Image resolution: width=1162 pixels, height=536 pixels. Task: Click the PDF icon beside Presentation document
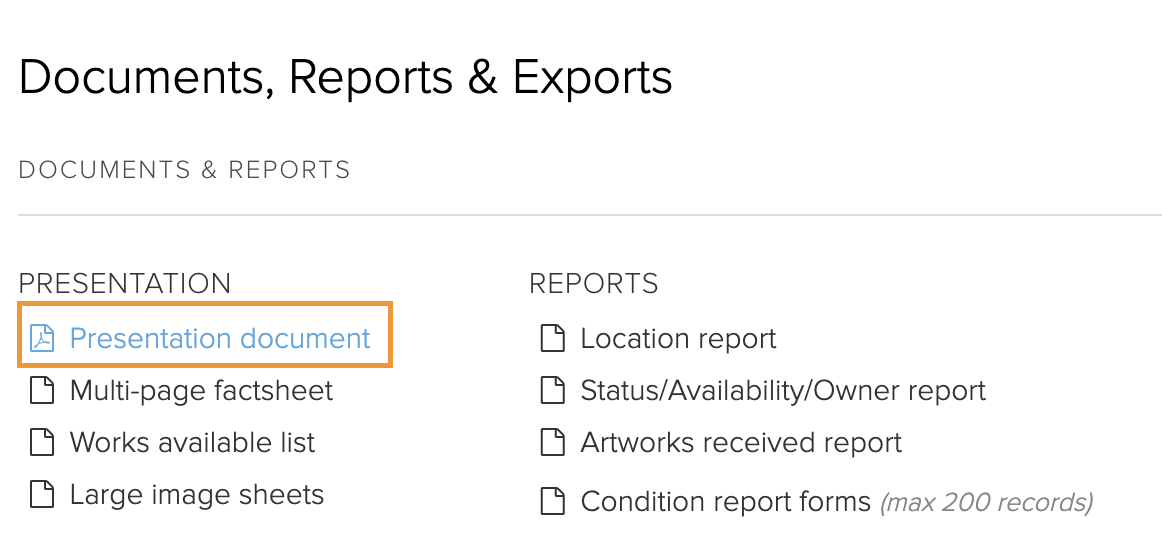pyautogui.click(x=42, y=339)
